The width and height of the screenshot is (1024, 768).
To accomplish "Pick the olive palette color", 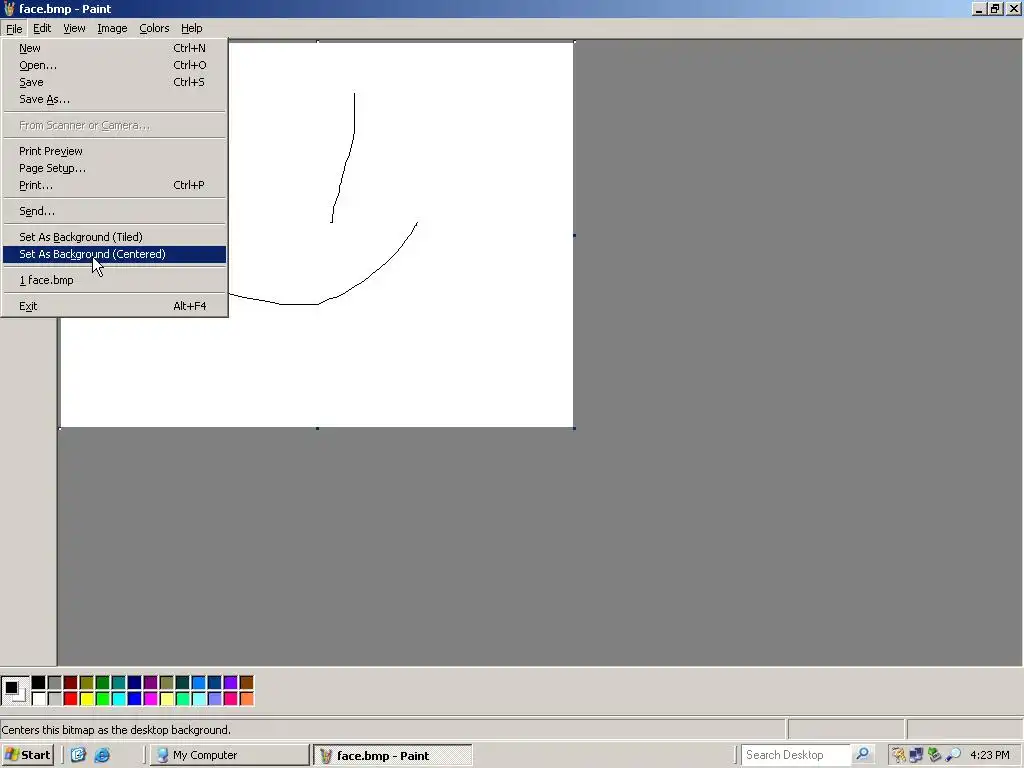I will [86, 682].
